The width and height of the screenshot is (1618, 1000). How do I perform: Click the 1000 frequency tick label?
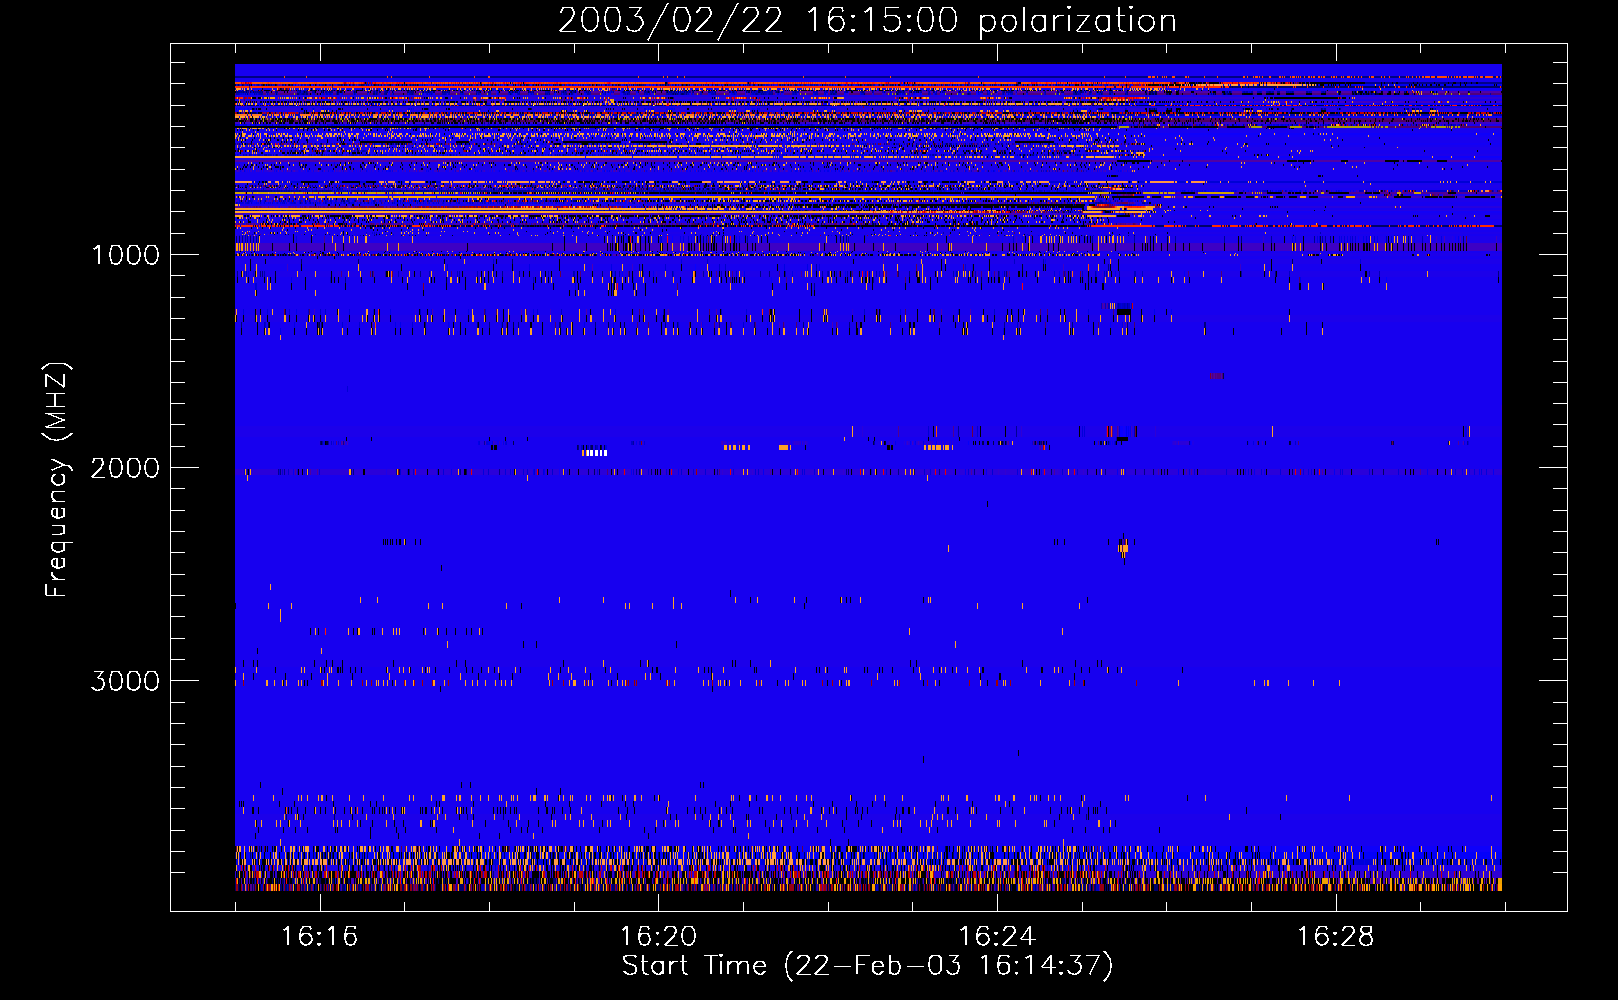(x=125, y=255)
